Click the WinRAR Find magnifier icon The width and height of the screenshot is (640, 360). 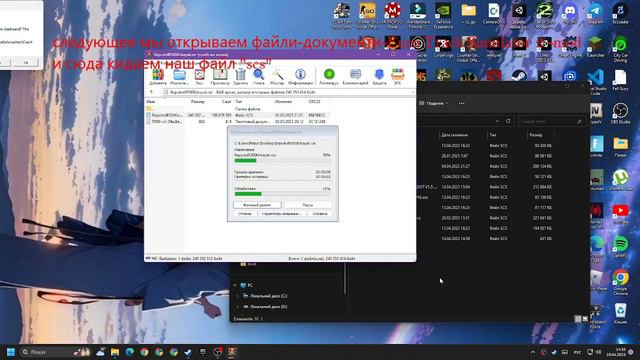(x=258, y=77)
